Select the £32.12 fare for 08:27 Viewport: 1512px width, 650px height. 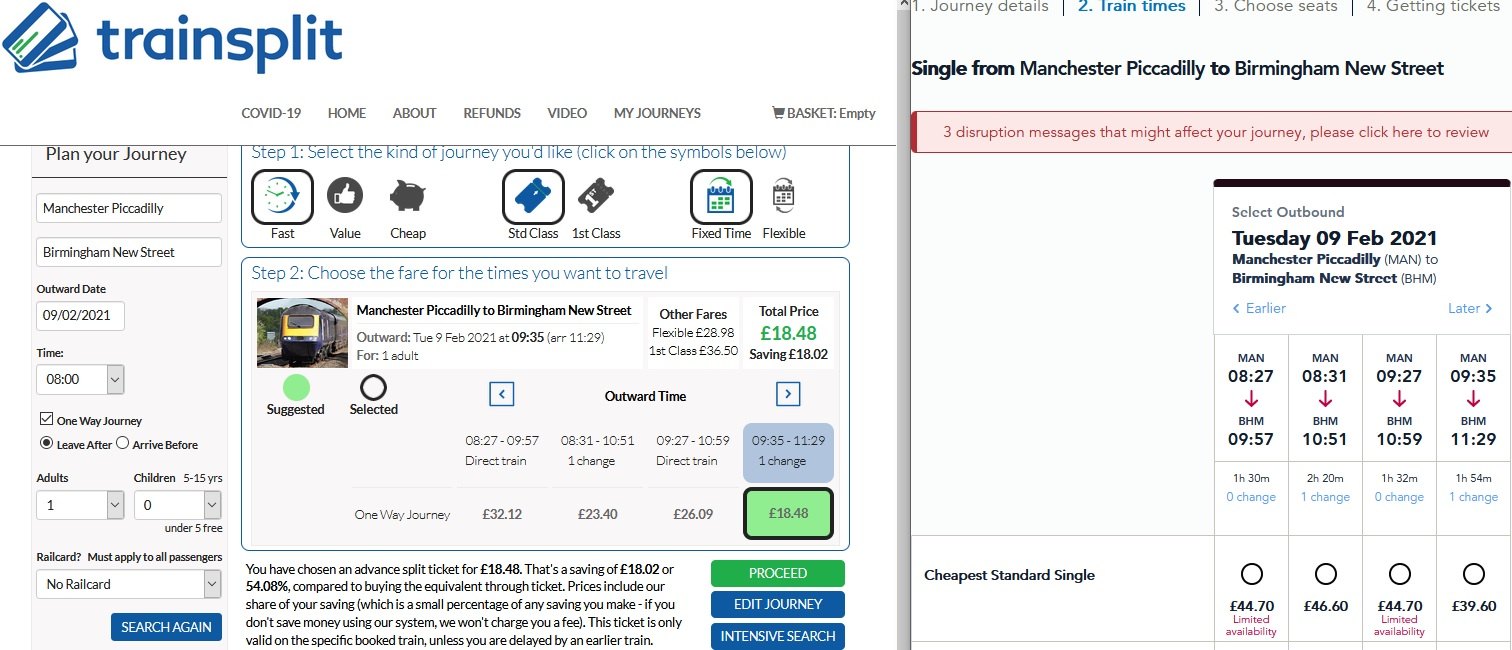tap(502, 514)
